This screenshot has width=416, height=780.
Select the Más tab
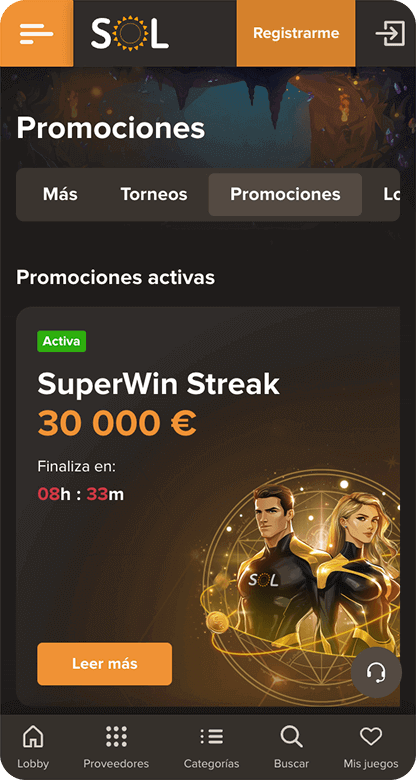60,194
